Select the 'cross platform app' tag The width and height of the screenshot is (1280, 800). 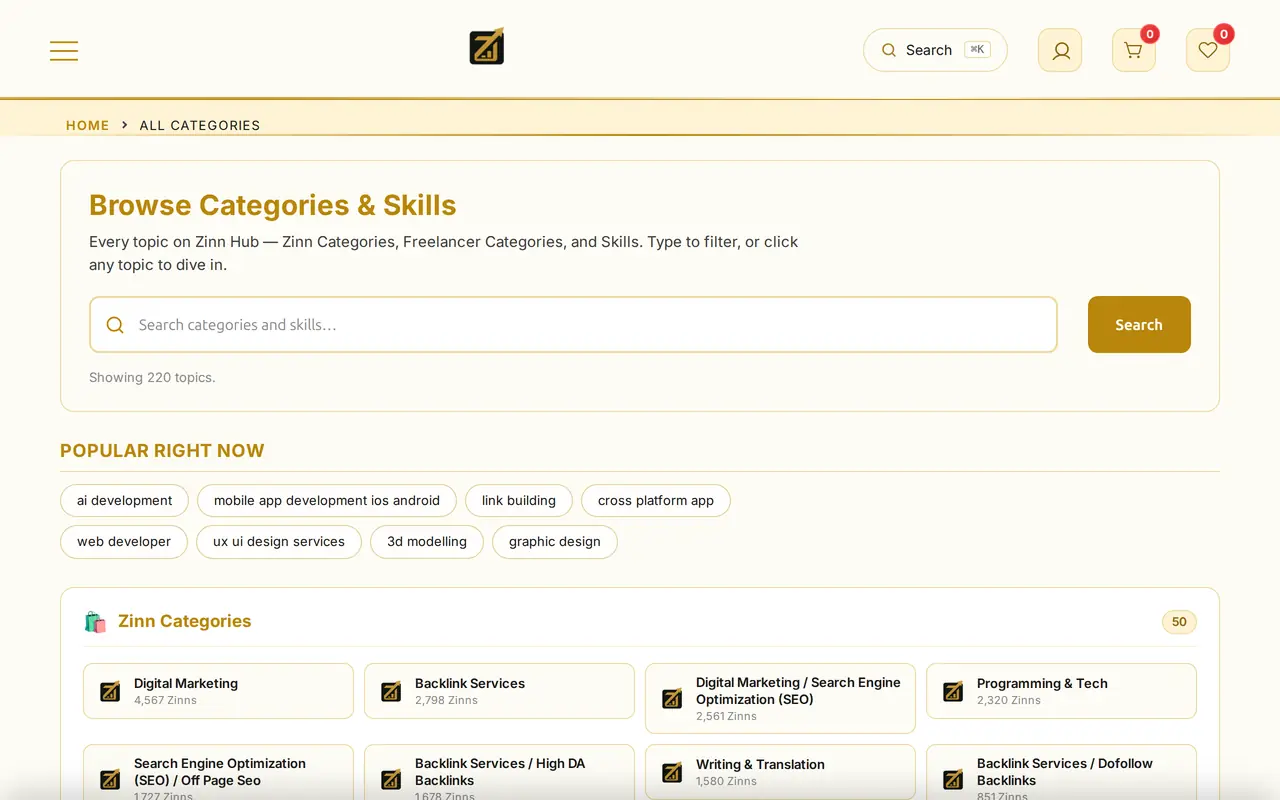click(656, 500)
